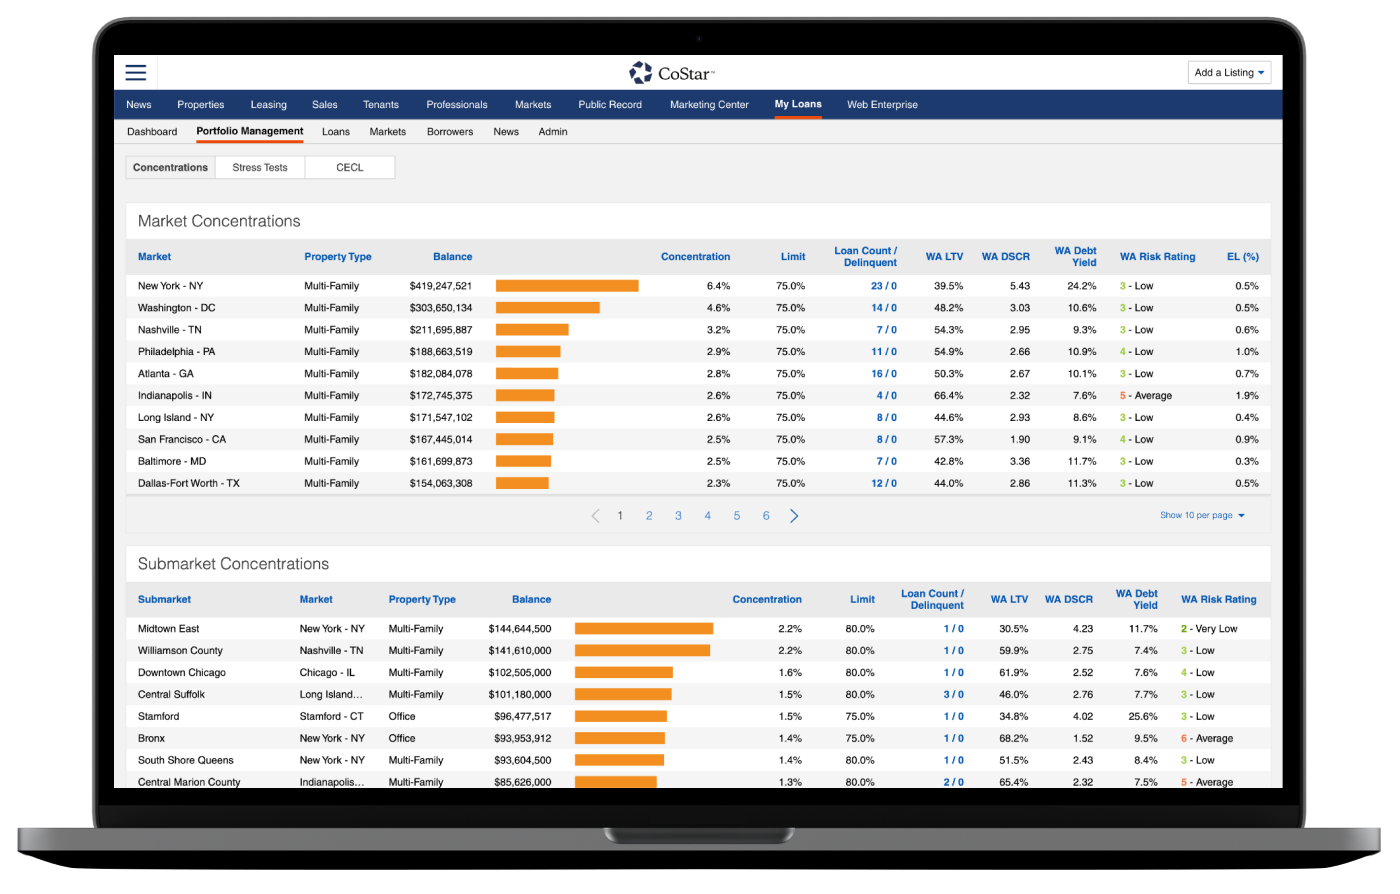This screenshot has width=1400, height=894.
Task: Go to page 6 of market results
Action: tap(766, 516)
